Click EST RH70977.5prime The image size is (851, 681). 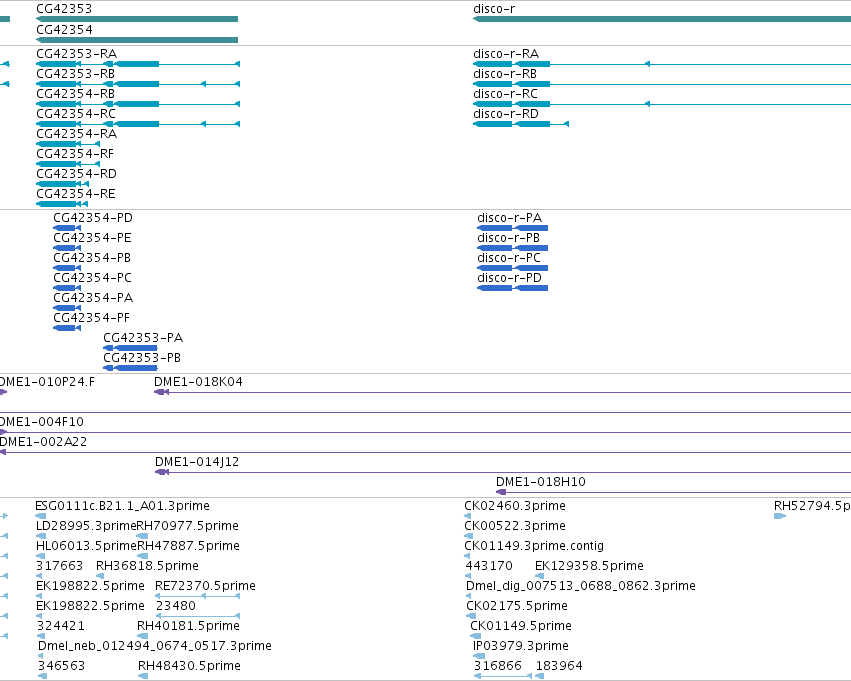pyautogui.click(x=188, y=526)
